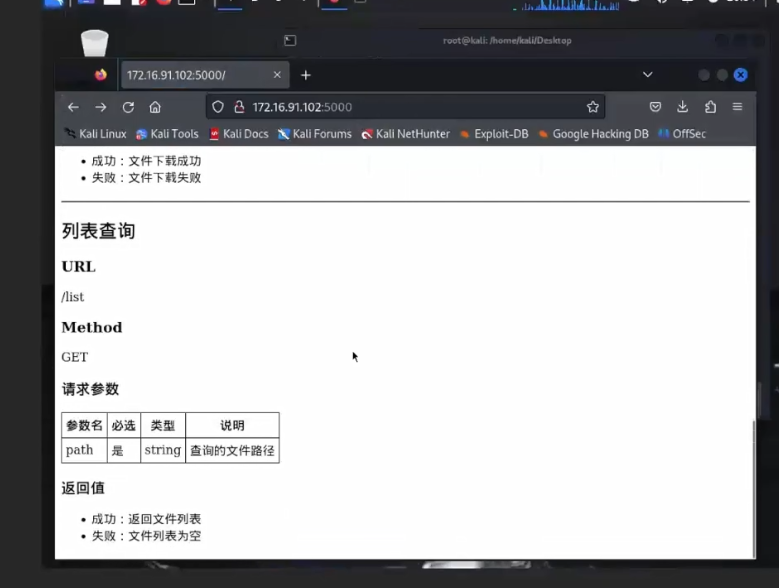Click the page vertical scrollbar thumb
The width and height of the screenshot is (779, 588).
tap(754, 489)
